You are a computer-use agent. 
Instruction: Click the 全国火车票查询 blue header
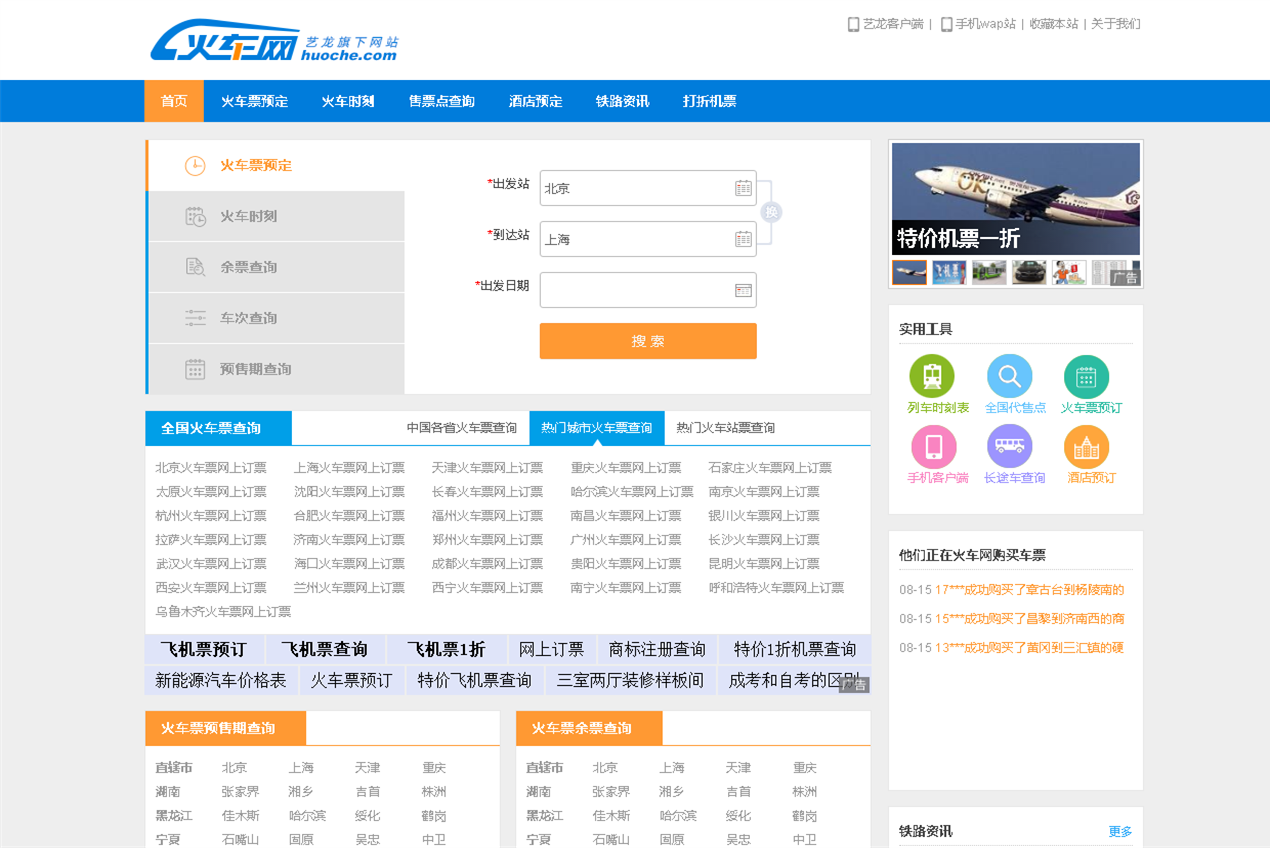[x=218, y=428]
